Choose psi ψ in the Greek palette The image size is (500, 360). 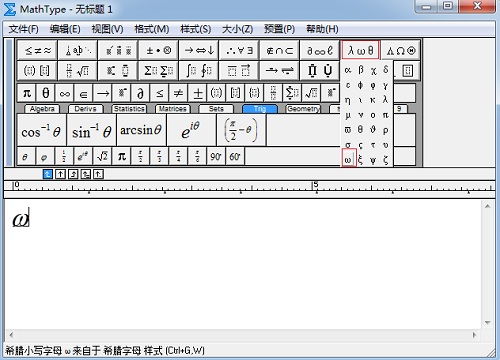coord(373,160)
